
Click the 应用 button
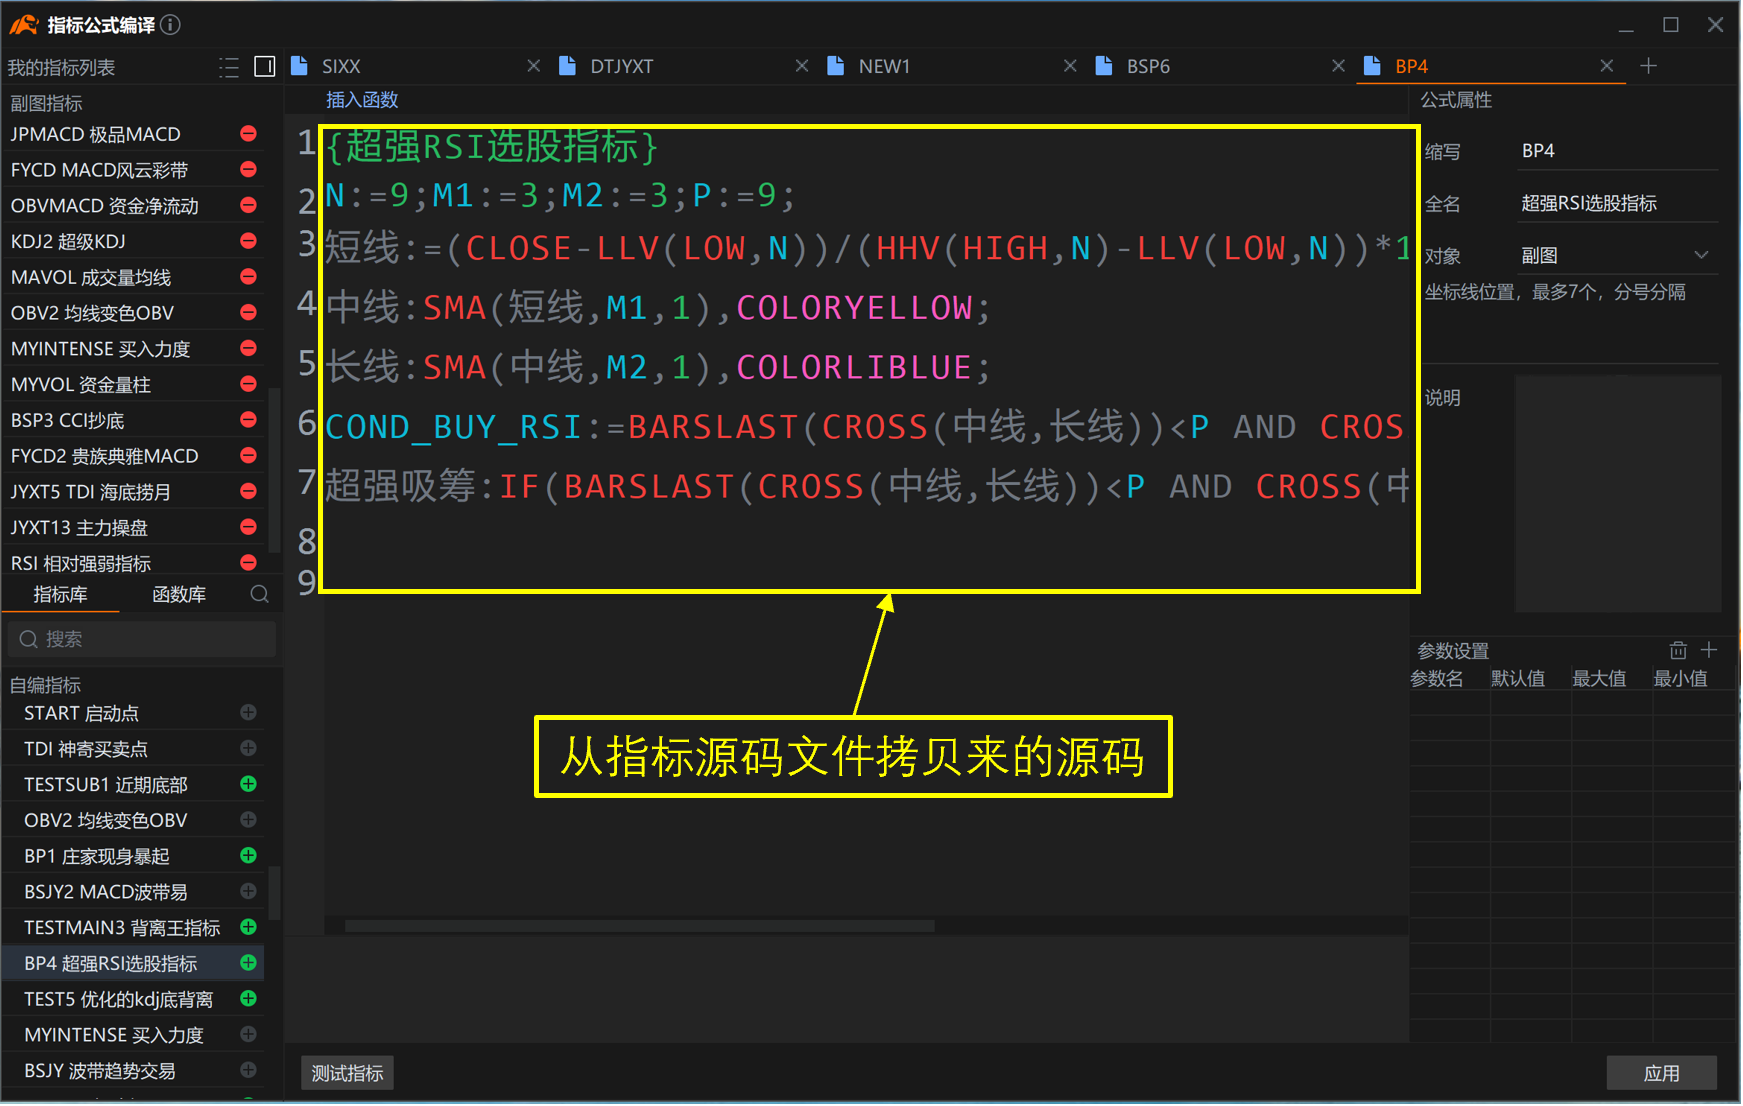coord(1661,1073)
